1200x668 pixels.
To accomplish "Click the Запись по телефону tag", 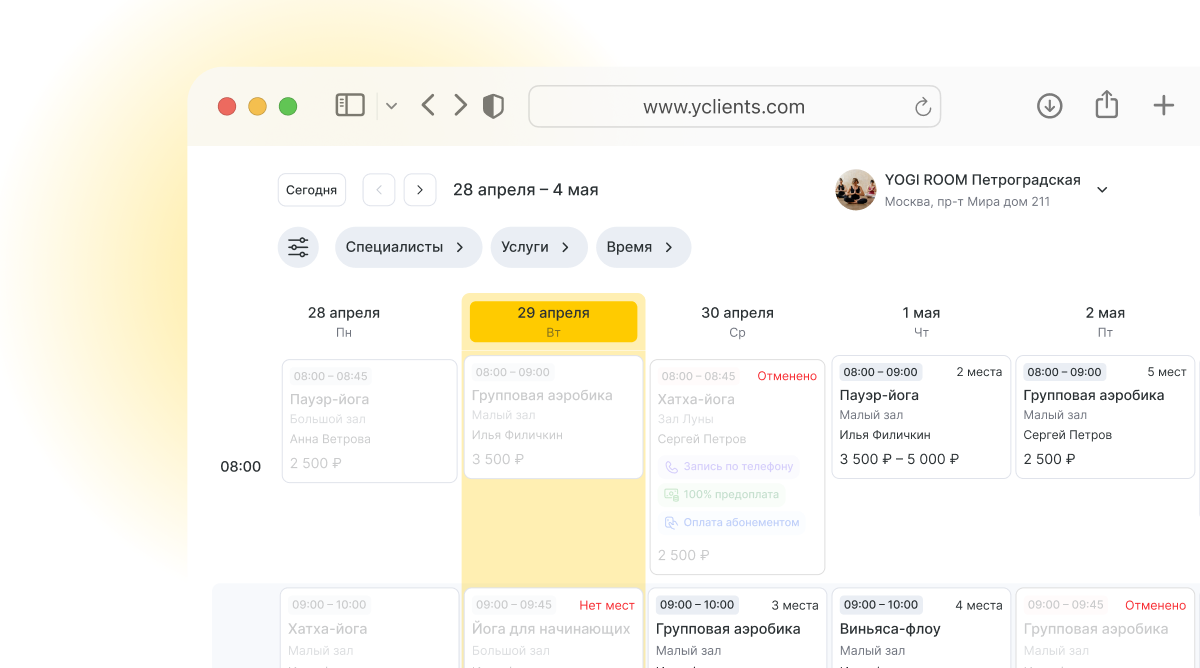I will click(729, 466).
